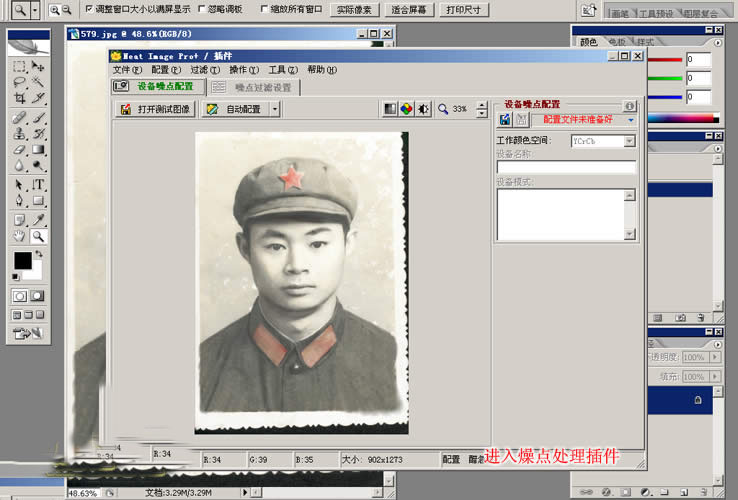Click the RGB color channels viewer icon
Viewport: 738px width, 500px height.
click(406, 109)
